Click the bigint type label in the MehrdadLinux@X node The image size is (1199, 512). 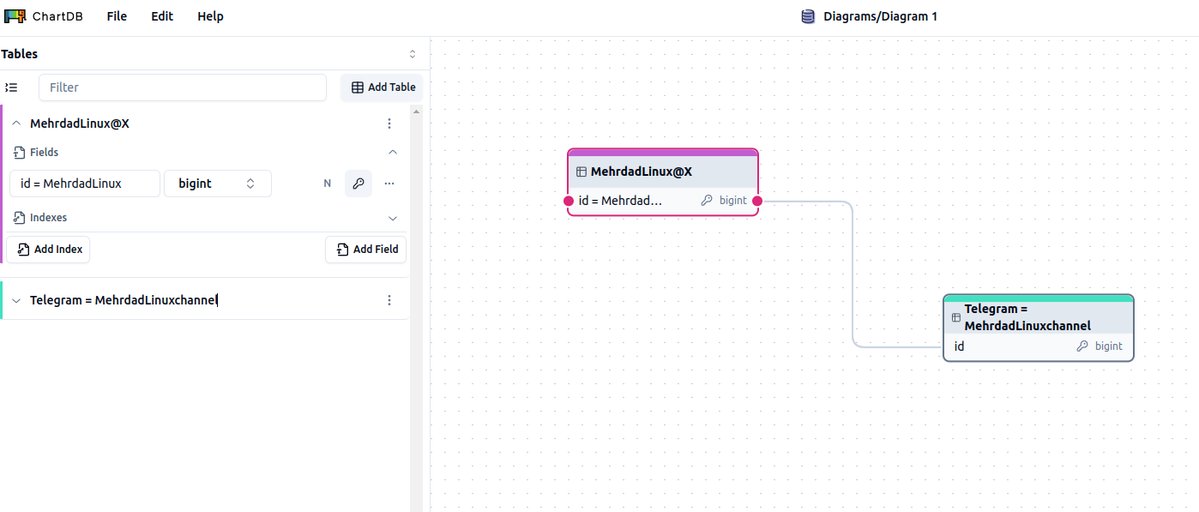point(733,201)
